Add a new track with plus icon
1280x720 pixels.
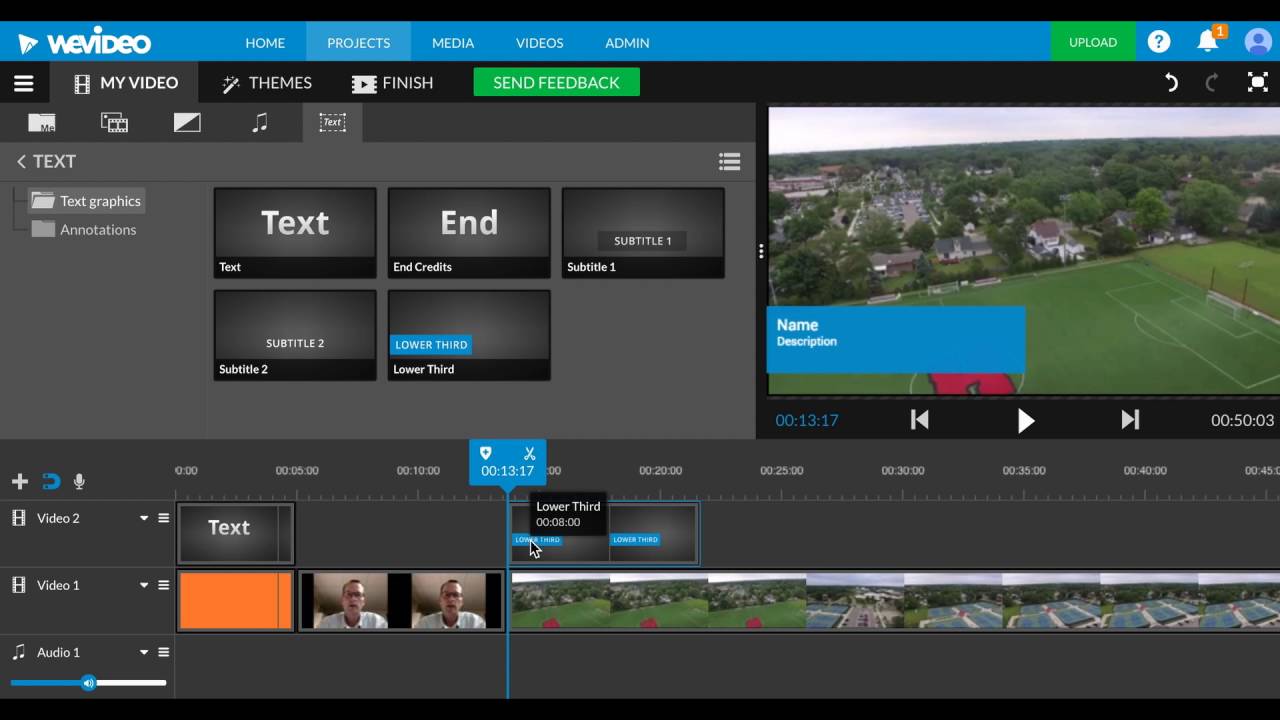coord(19,482)
